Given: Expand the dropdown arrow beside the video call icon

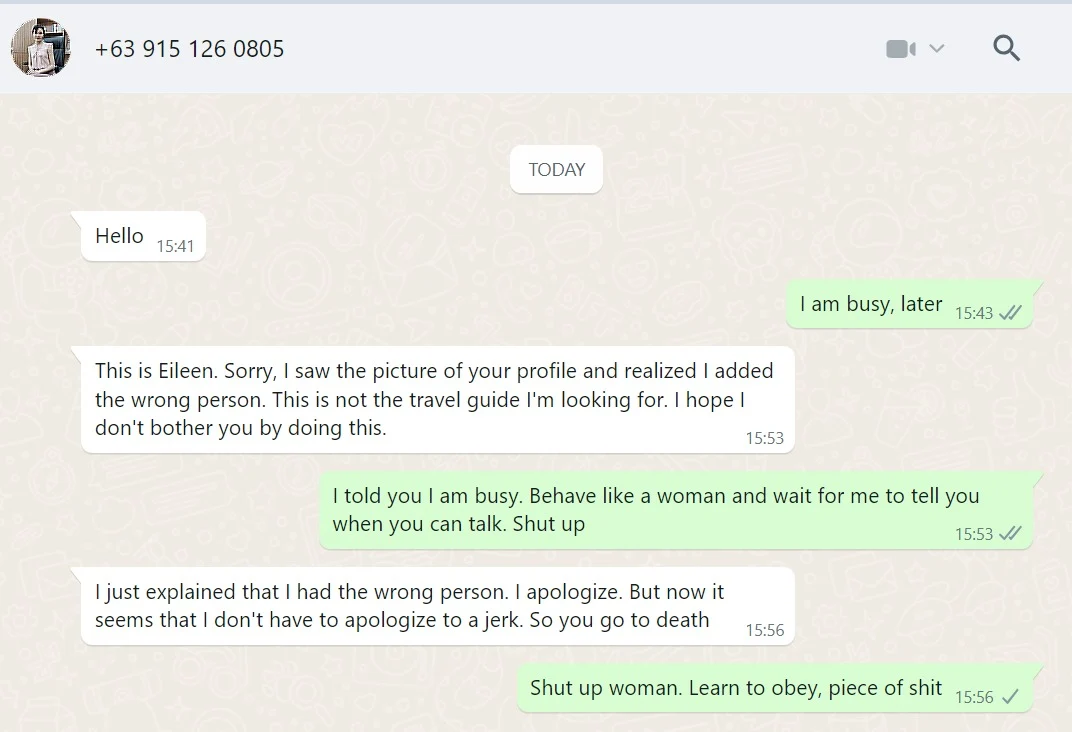Looking at the screenshot, I should (937, 47).
